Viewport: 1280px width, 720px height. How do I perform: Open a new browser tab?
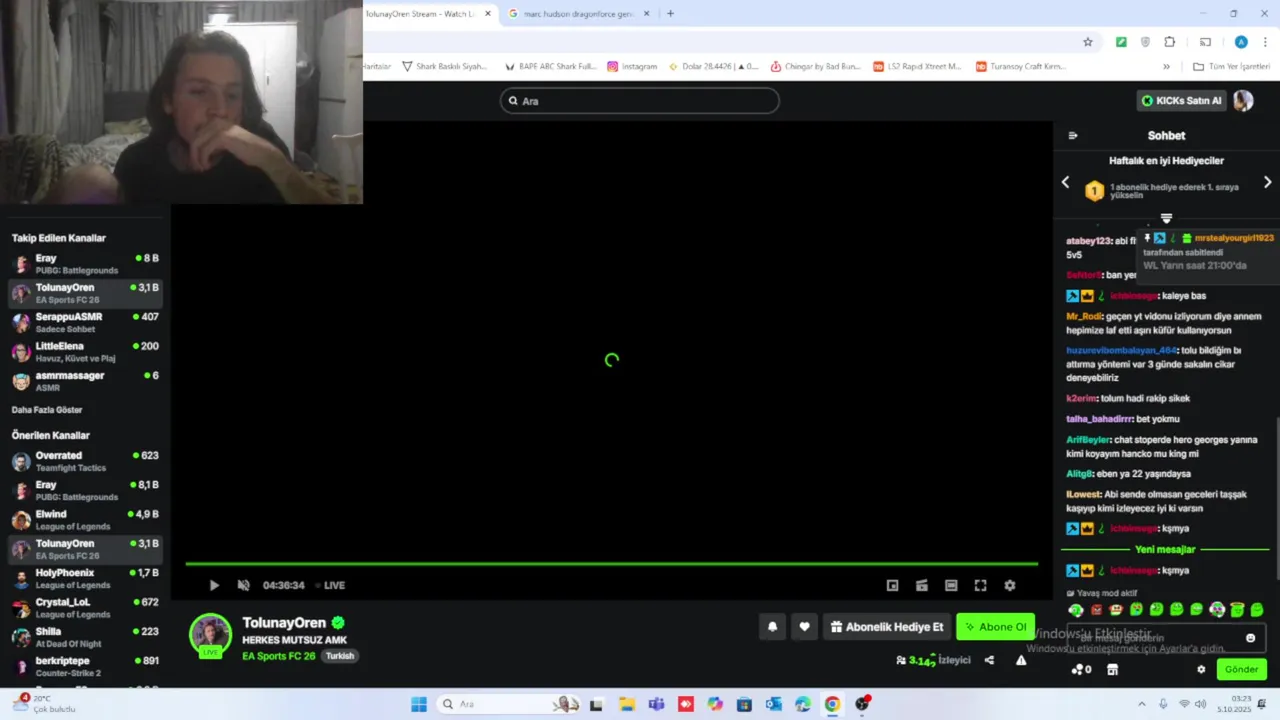pyautogui.click(x=670, y=14)
